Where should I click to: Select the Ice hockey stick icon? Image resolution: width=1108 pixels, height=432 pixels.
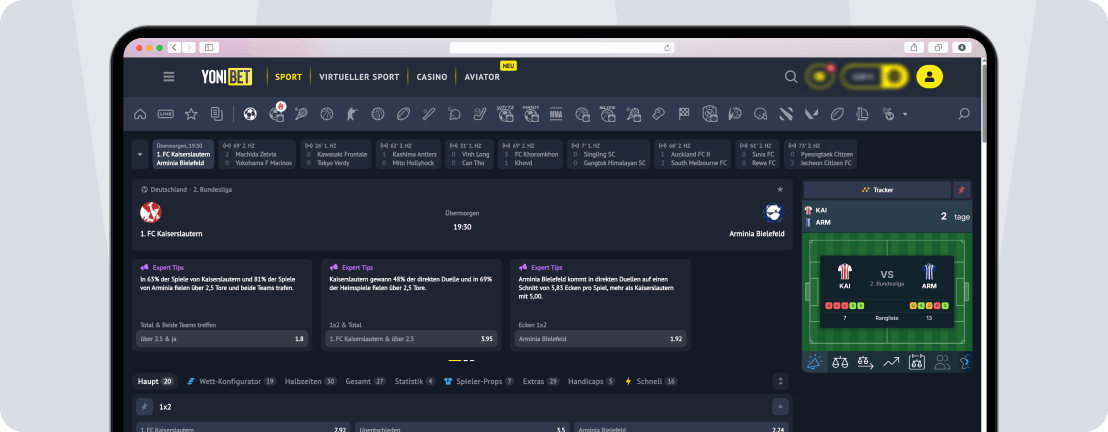coord(480,114)
